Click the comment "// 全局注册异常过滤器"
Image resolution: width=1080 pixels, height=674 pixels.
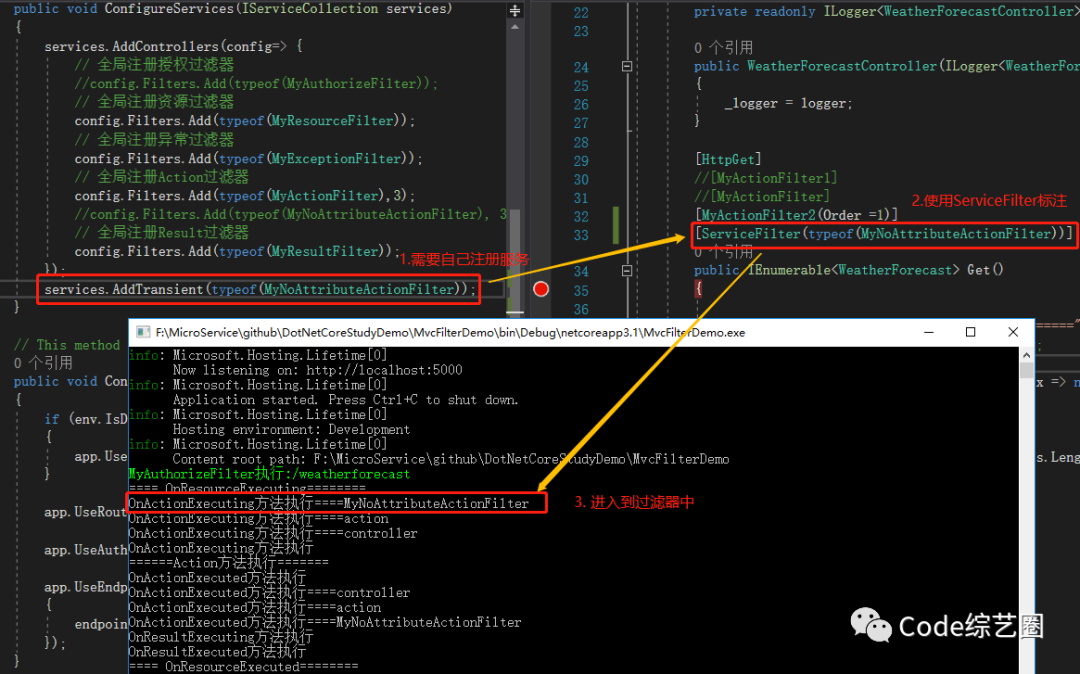(154, 140)
